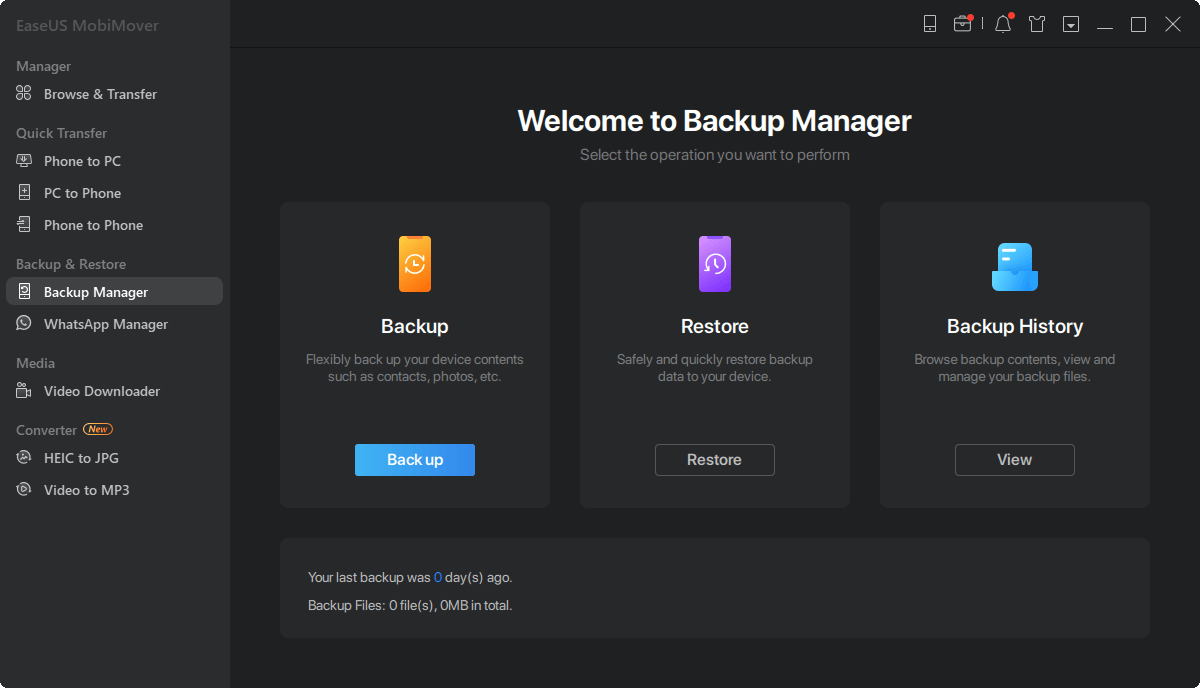Screen dimensions: 1200x688
Task: Click the device phone icon in title bar
Action: coord(930,24)
